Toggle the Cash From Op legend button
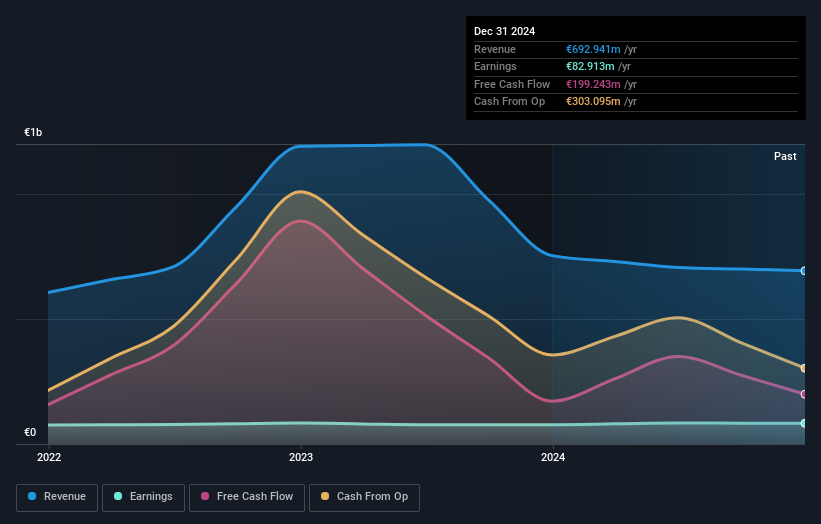The height and width of the screenshot is (524, 821). coord(364,497)
